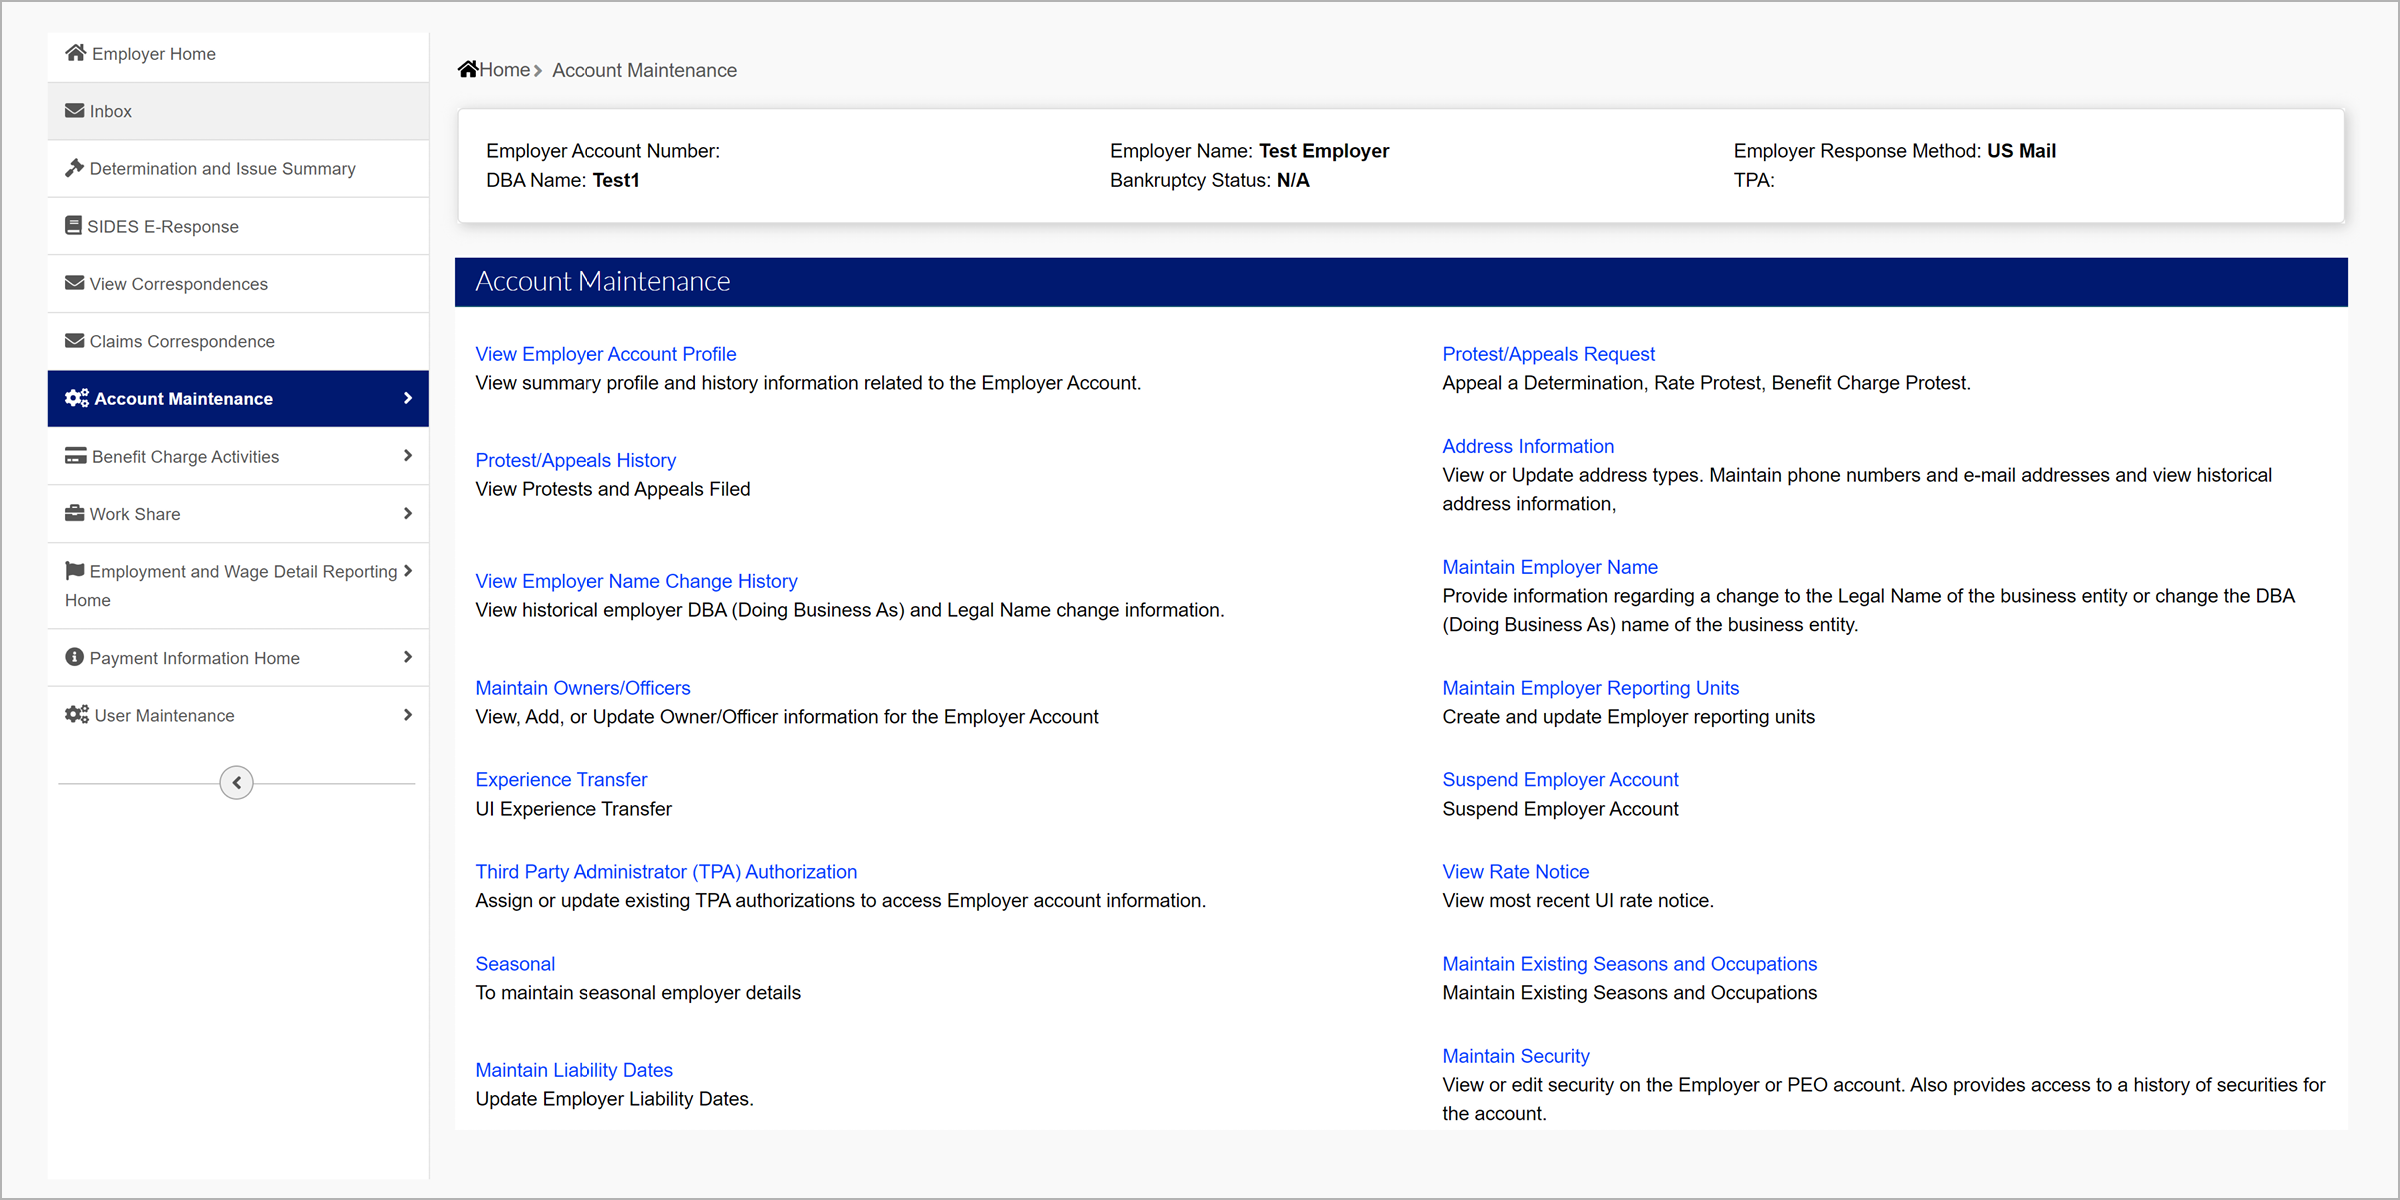Click the gears icon beside User Maintenance
The image size is (2400, 1200).
[76, 715]
